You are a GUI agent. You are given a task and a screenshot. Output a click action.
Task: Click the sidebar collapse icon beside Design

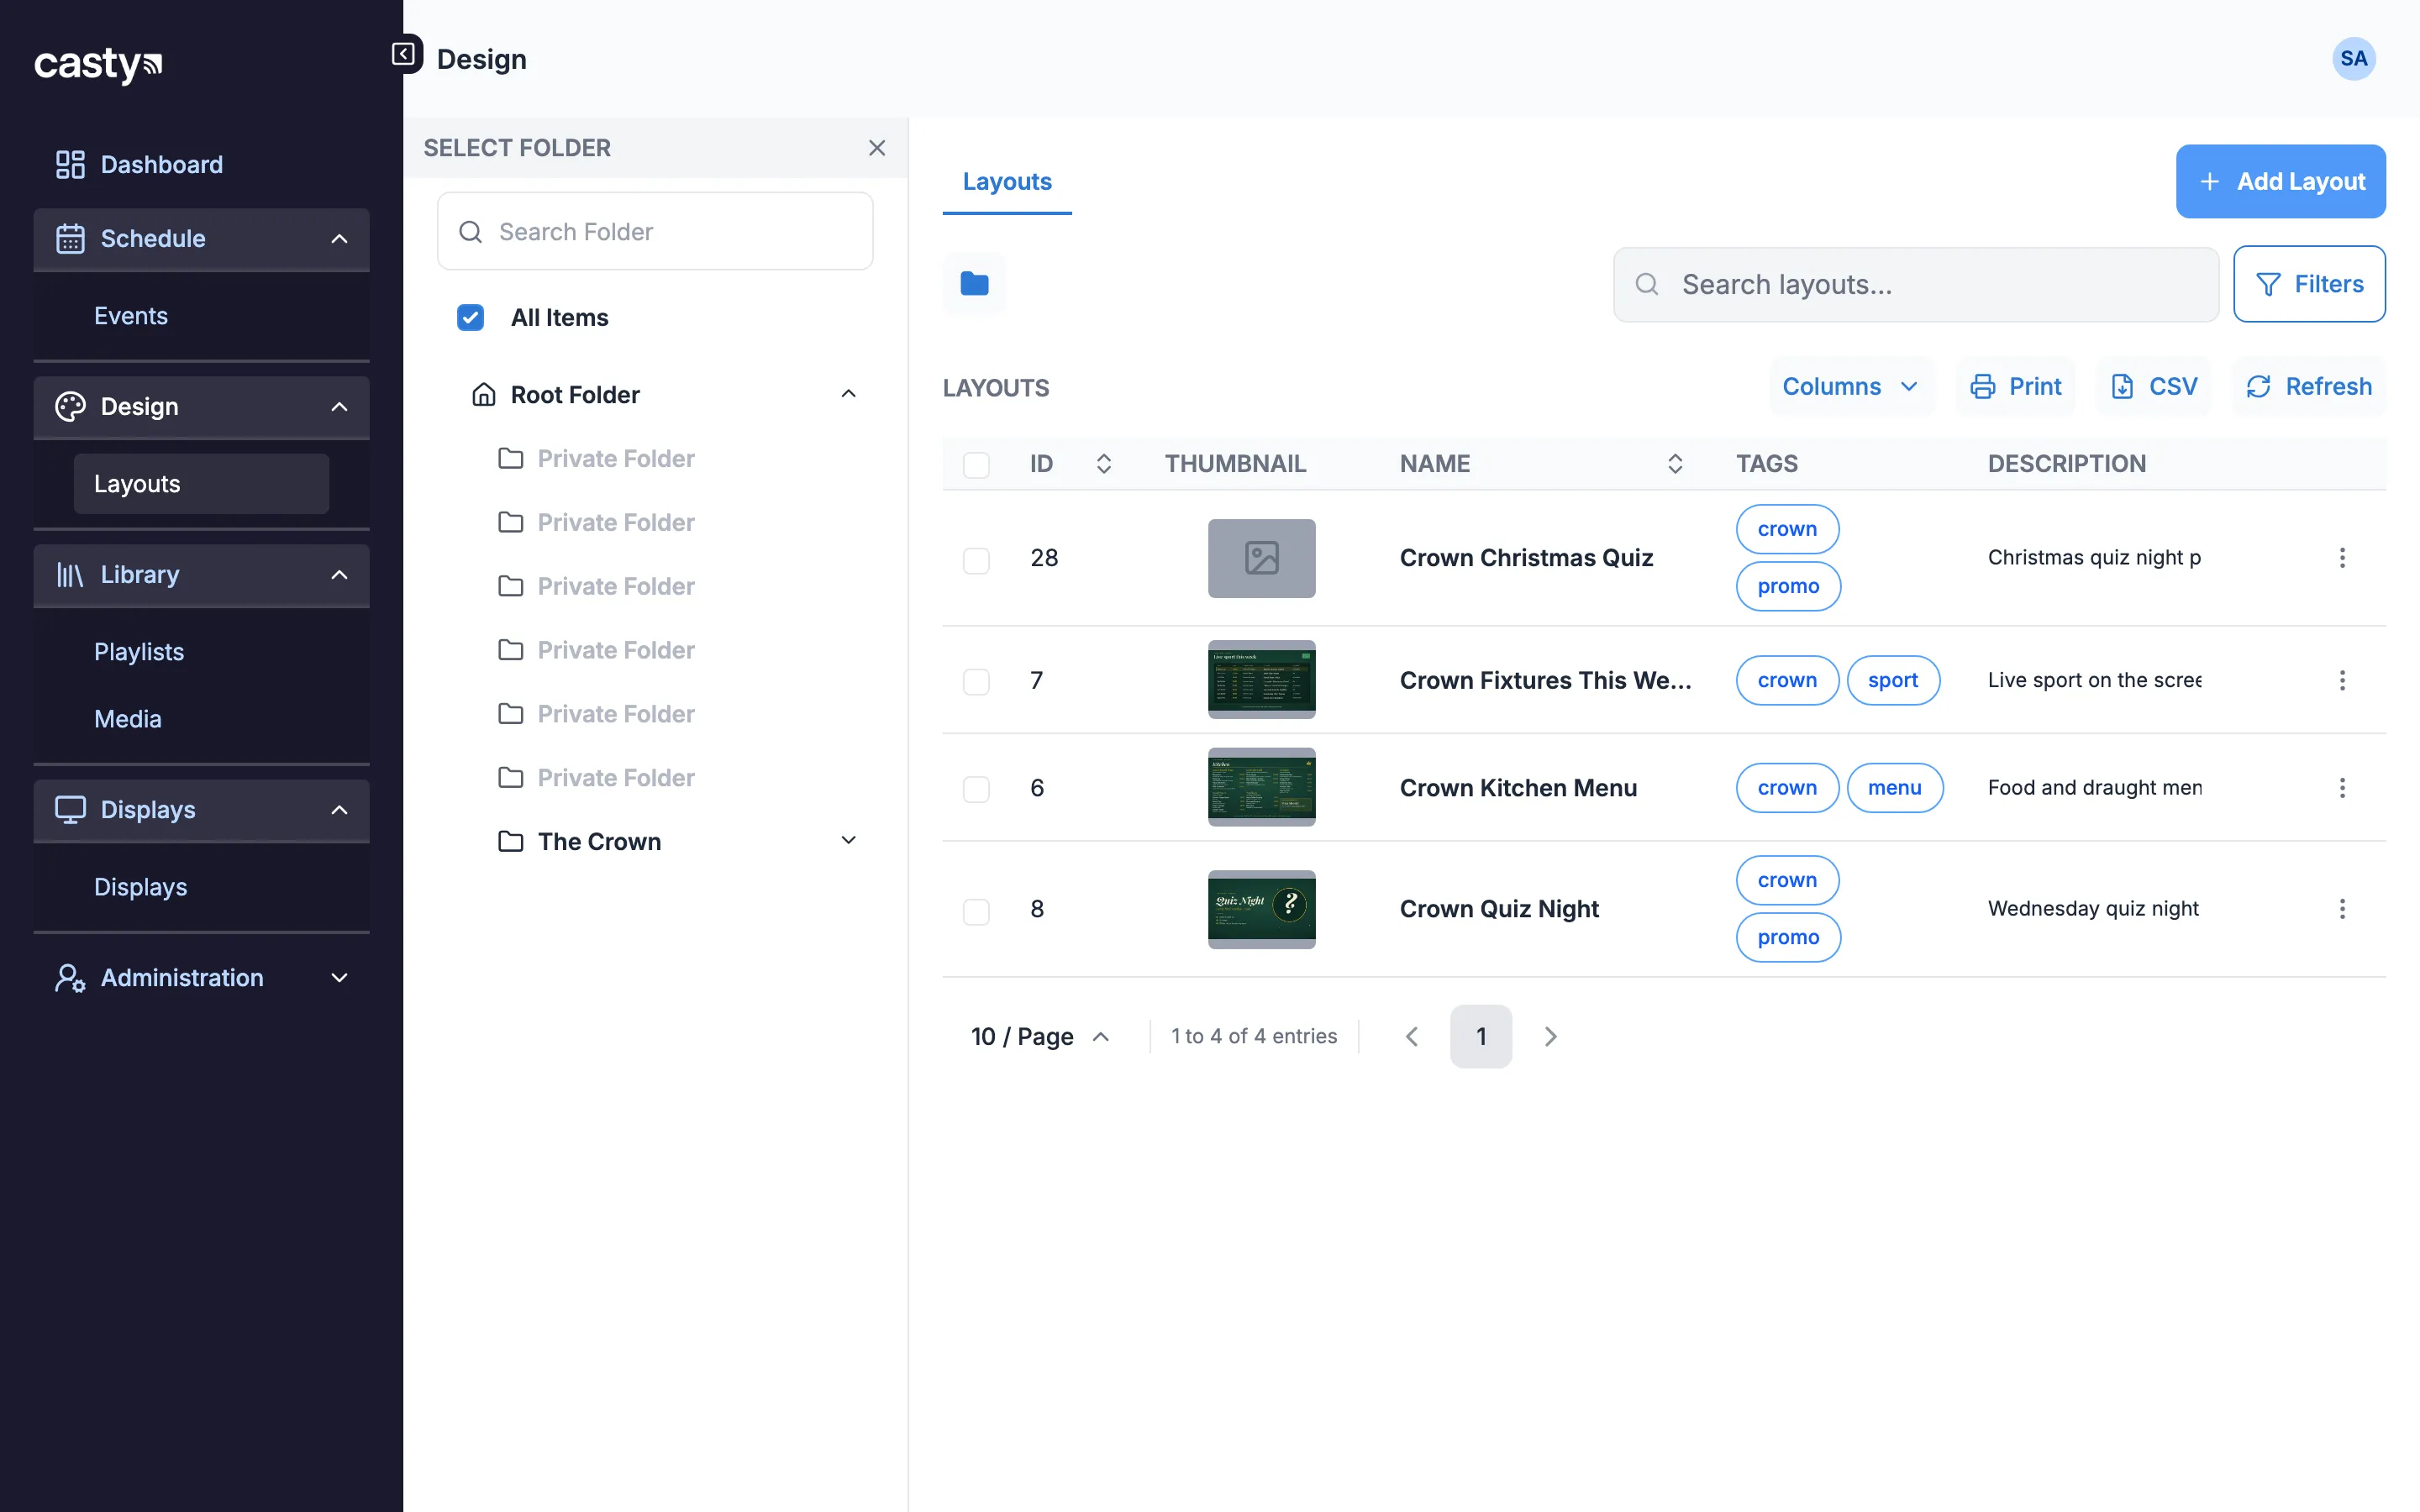pyautogui.click(x=404, y=54)
